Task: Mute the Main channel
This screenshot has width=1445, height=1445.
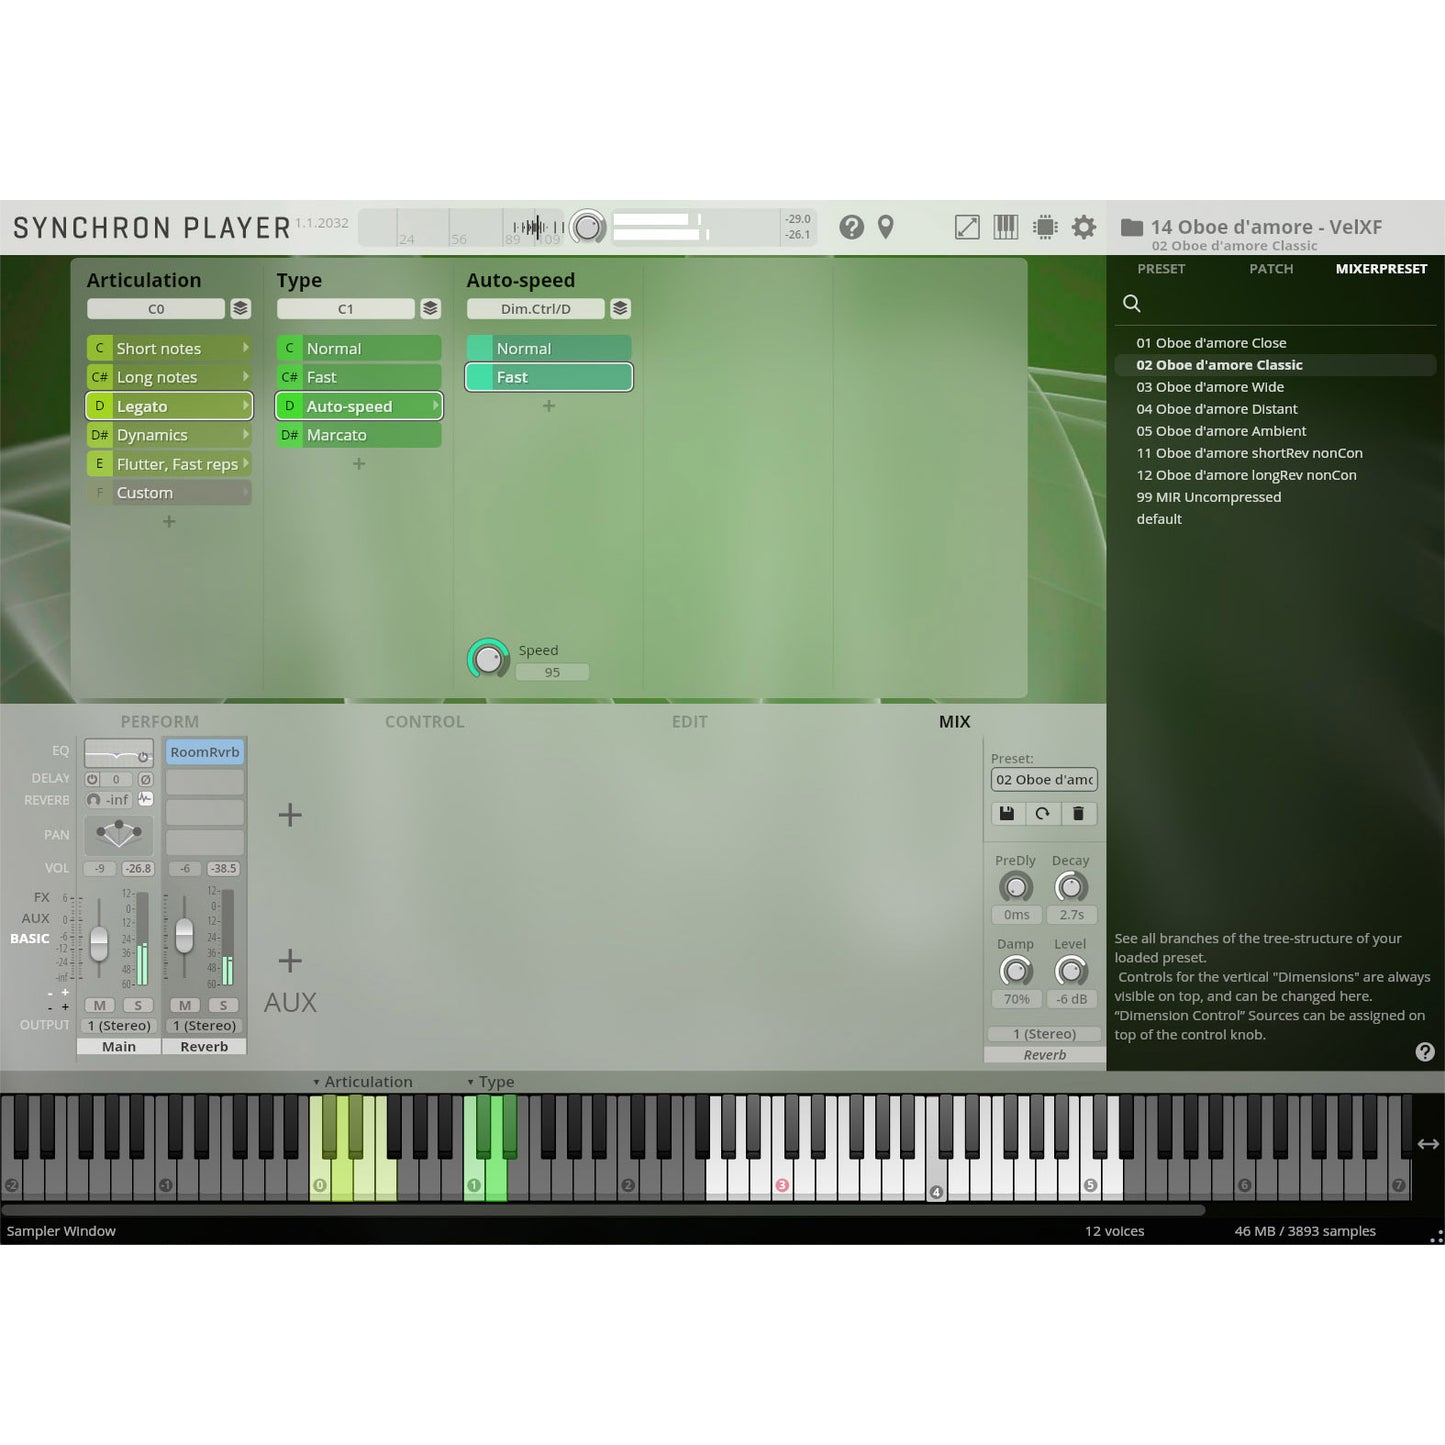Action: [x=99, y=1005]
